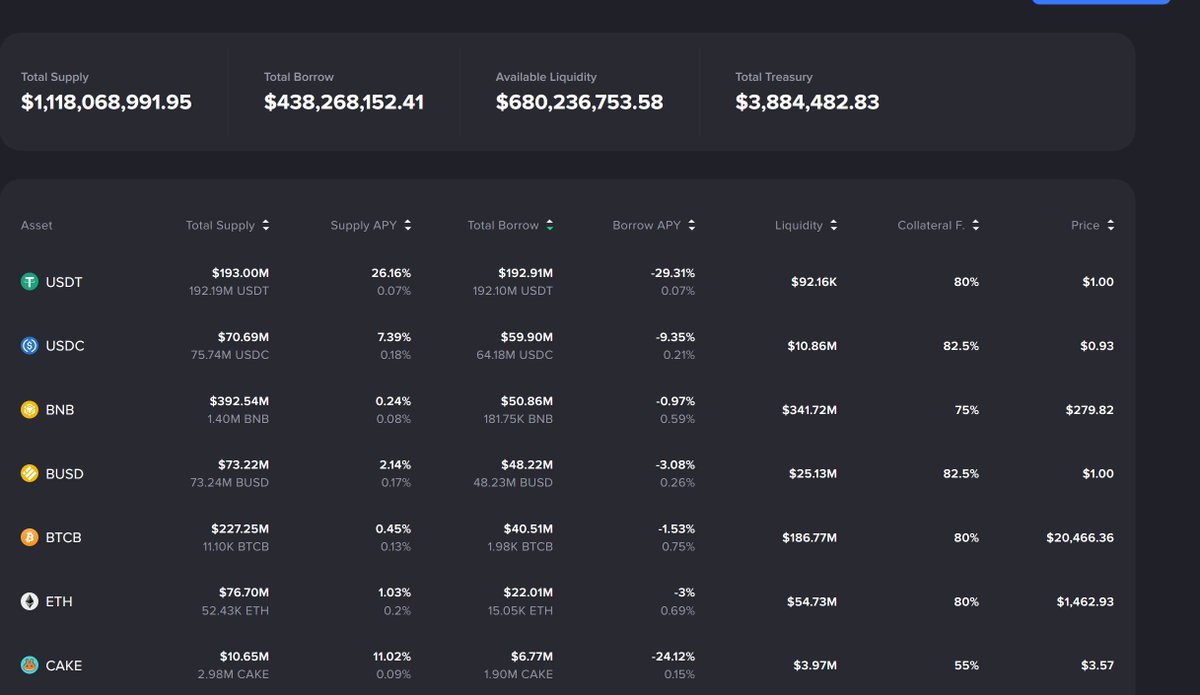Sort table by Collateral F. arrows

pos(976,226)
